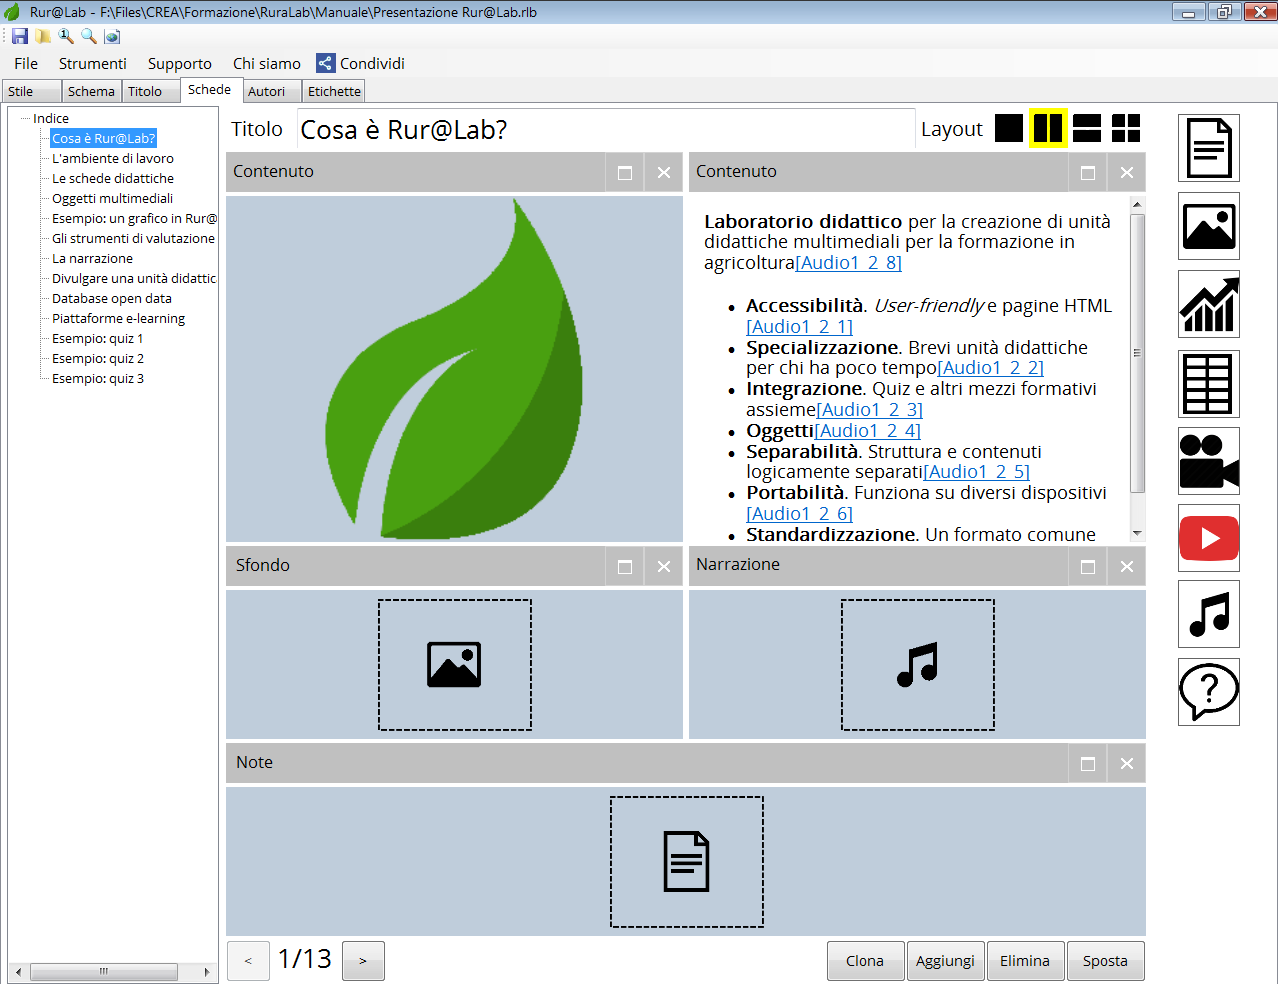Click the leaf logo image in Contenuto

pos(455,369)
